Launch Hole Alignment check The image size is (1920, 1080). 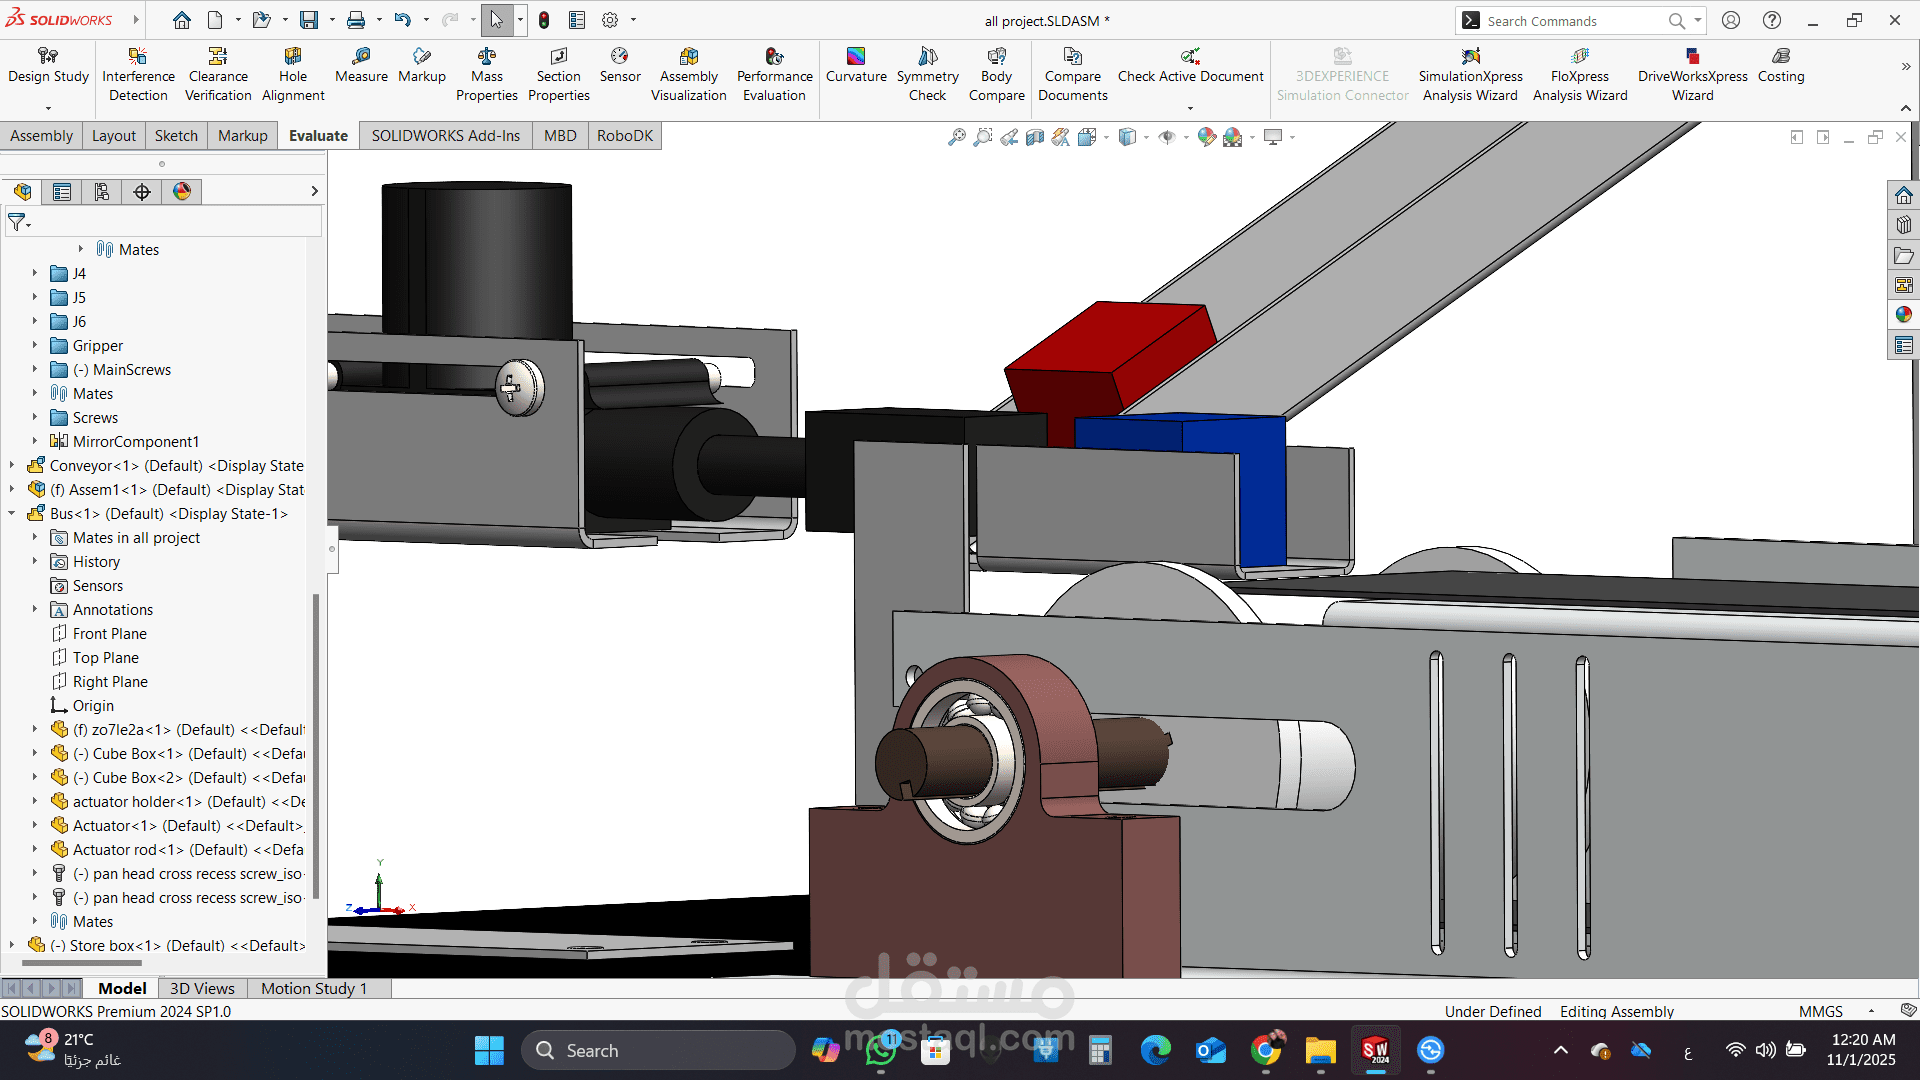point(293,75)
